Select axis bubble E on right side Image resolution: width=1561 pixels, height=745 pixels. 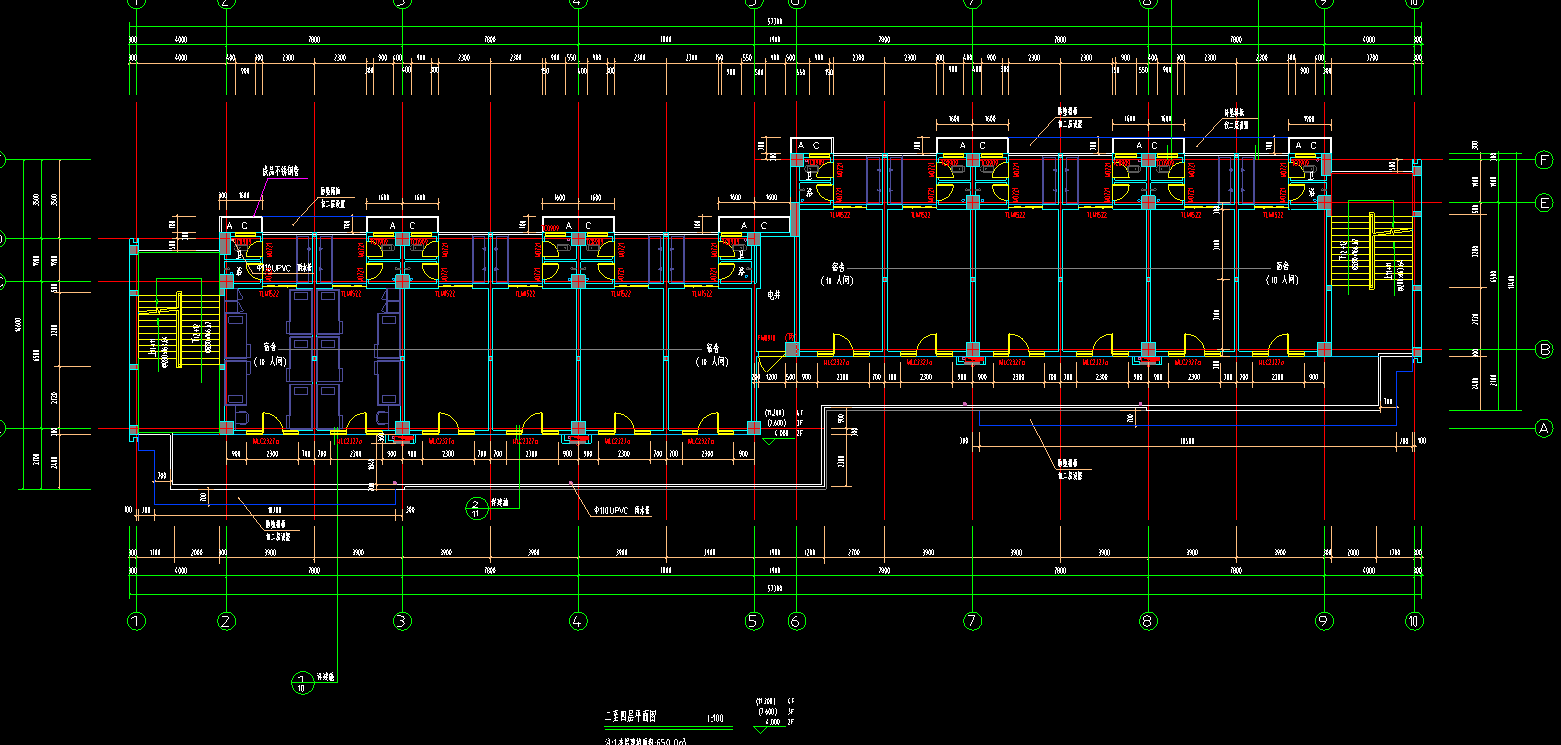[1544, 203]
